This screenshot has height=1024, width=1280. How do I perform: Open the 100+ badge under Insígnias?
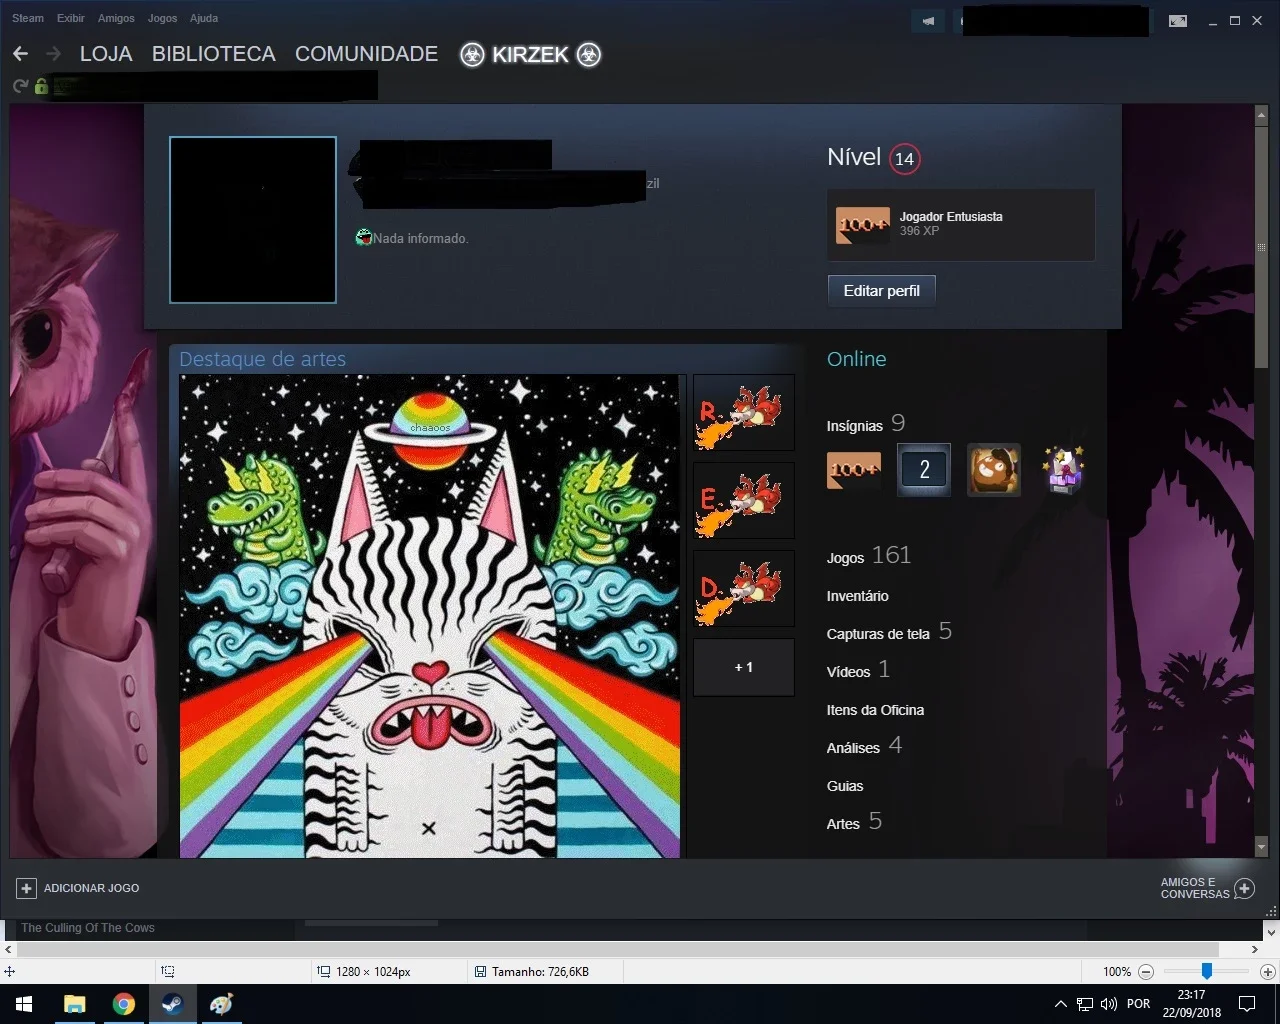pyautogui.click(x=854, y=470)
